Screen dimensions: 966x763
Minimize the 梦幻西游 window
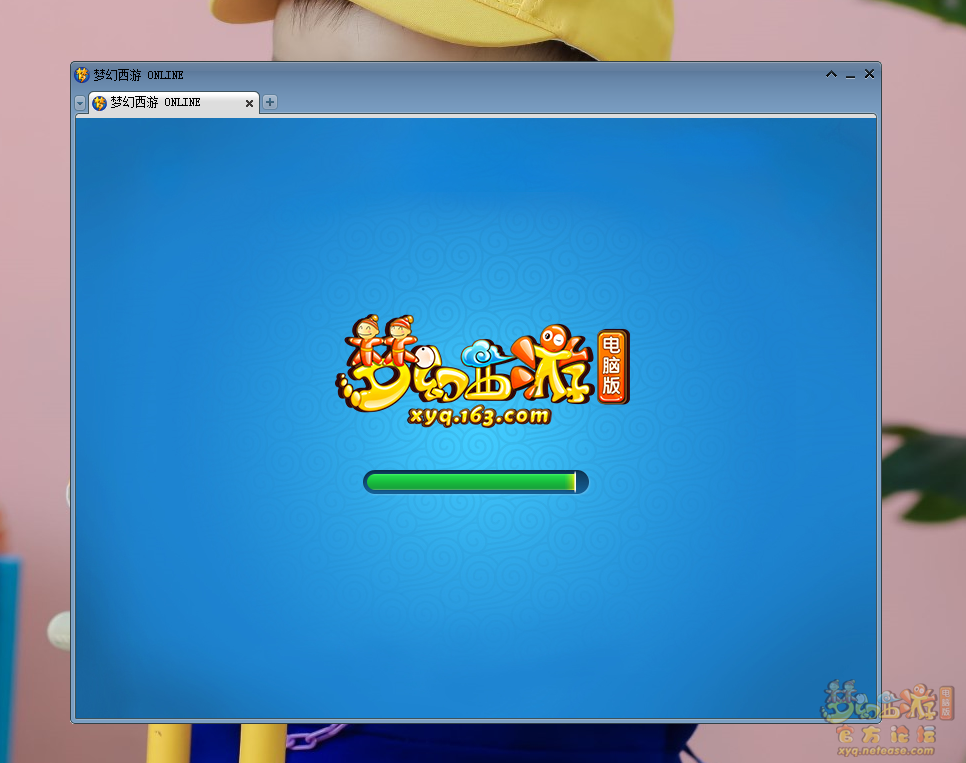(850, 76)
